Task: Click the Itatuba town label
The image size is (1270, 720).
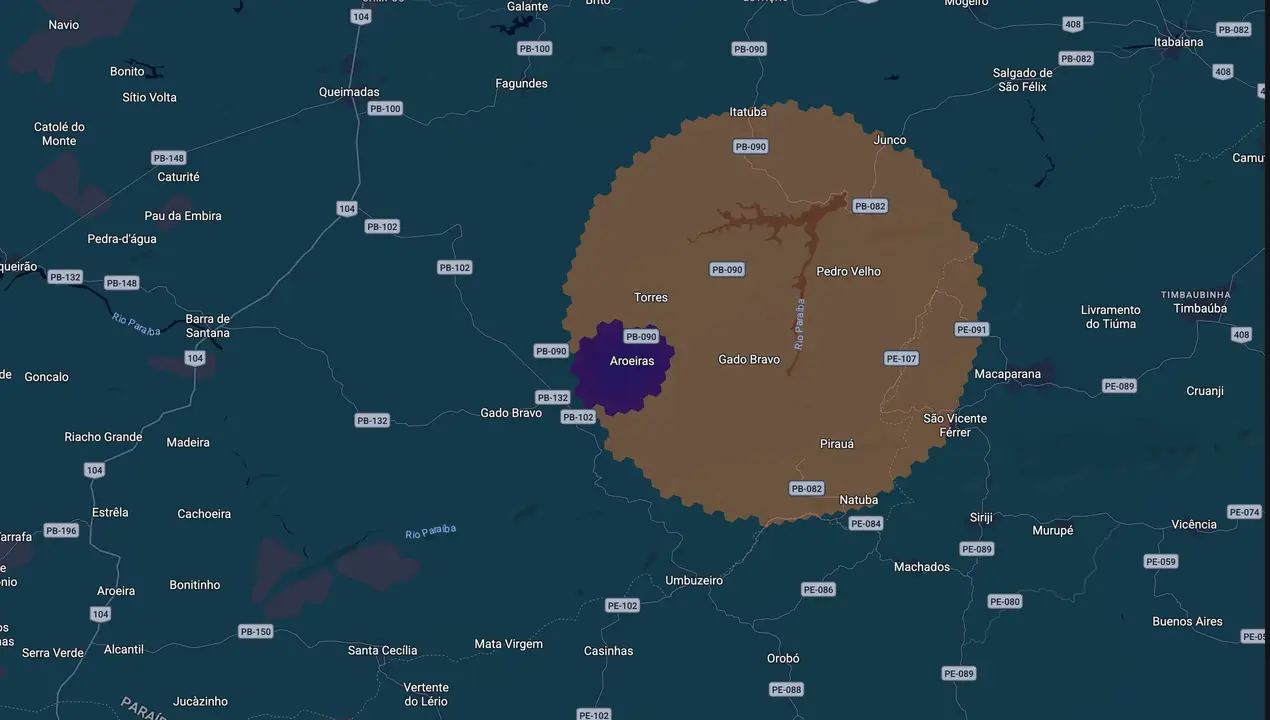Action: [x=748, y=112]
